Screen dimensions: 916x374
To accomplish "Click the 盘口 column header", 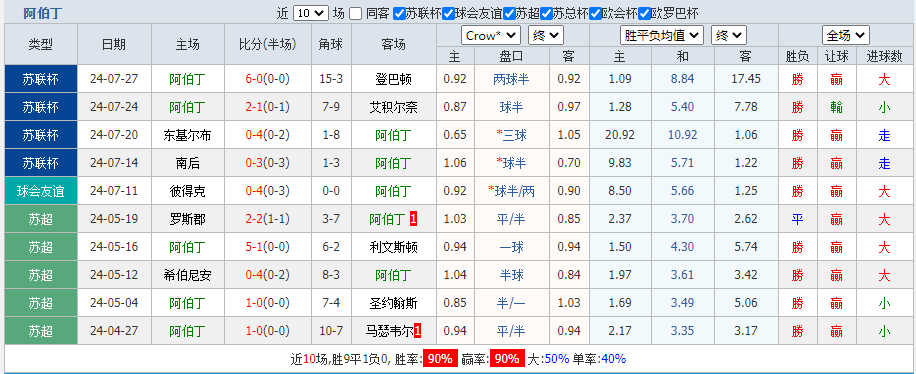I will (x=512, y=56).
